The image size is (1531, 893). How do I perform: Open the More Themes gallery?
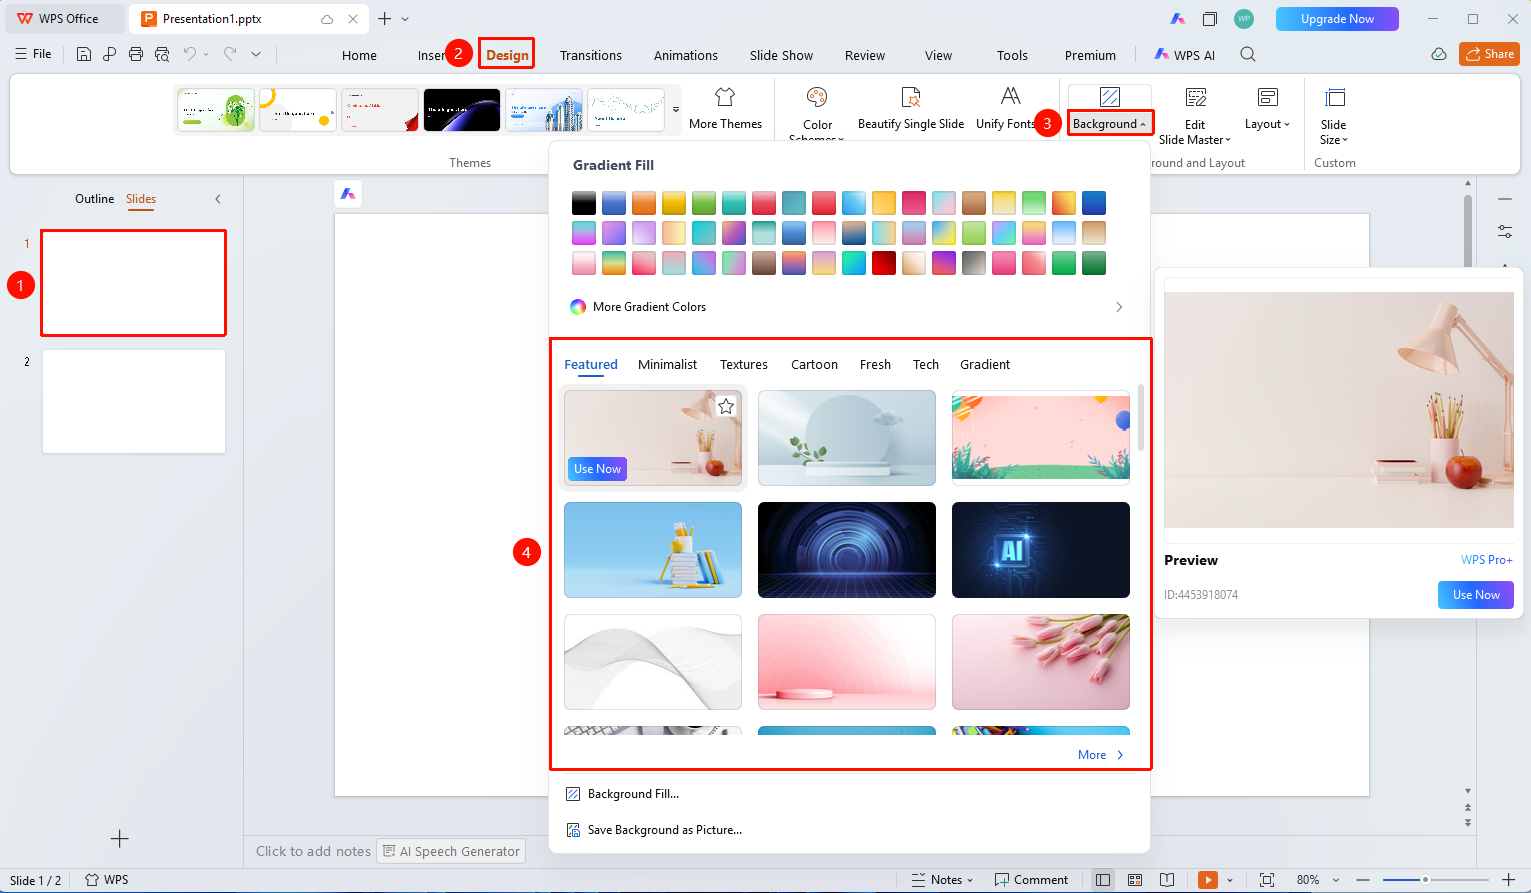tap(725, 108)
